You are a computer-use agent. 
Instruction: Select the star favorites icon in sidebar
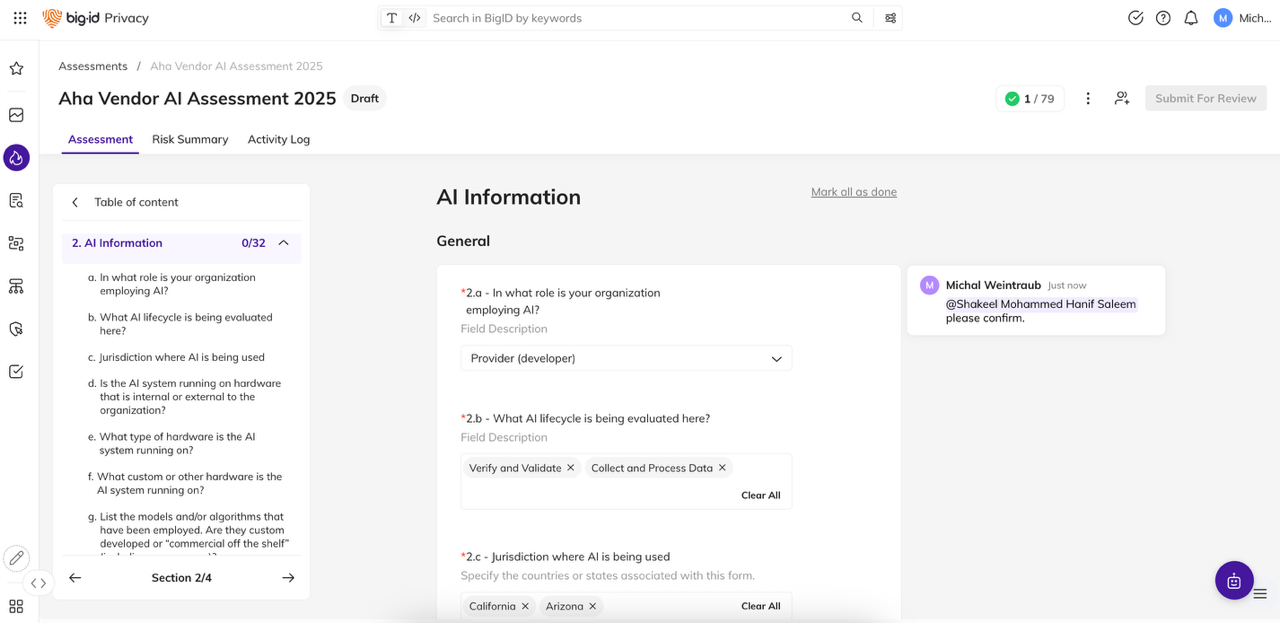[x=16, y=67]
